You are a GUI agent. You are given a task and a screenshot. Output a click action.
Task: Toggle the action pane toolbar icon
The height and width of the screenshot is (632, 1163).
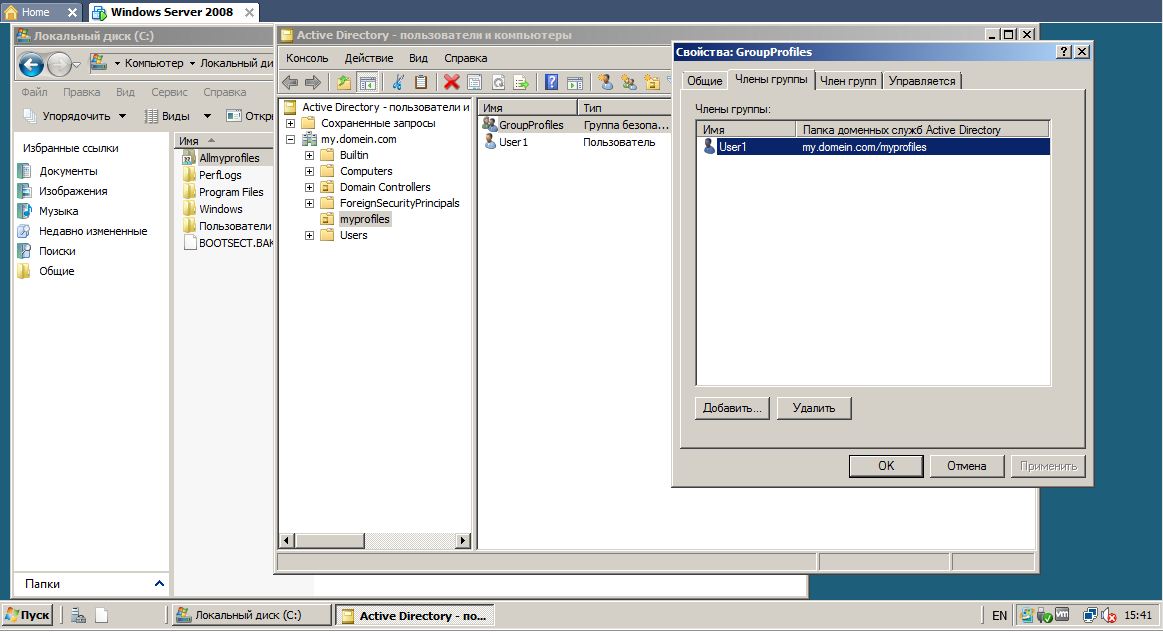[575, 82]
